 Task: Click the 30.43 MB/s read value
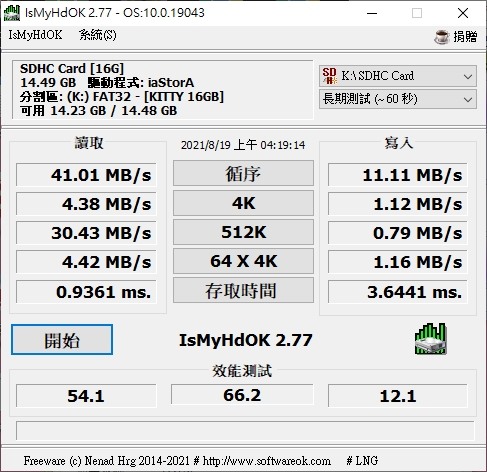click(86, 233)
